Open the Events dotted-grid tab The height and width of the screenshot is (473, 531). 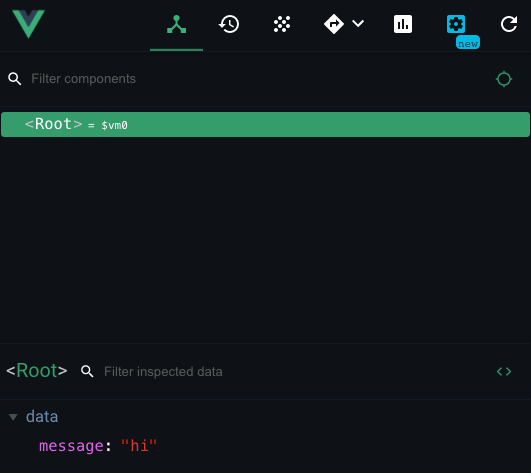(x=282, y=24)
